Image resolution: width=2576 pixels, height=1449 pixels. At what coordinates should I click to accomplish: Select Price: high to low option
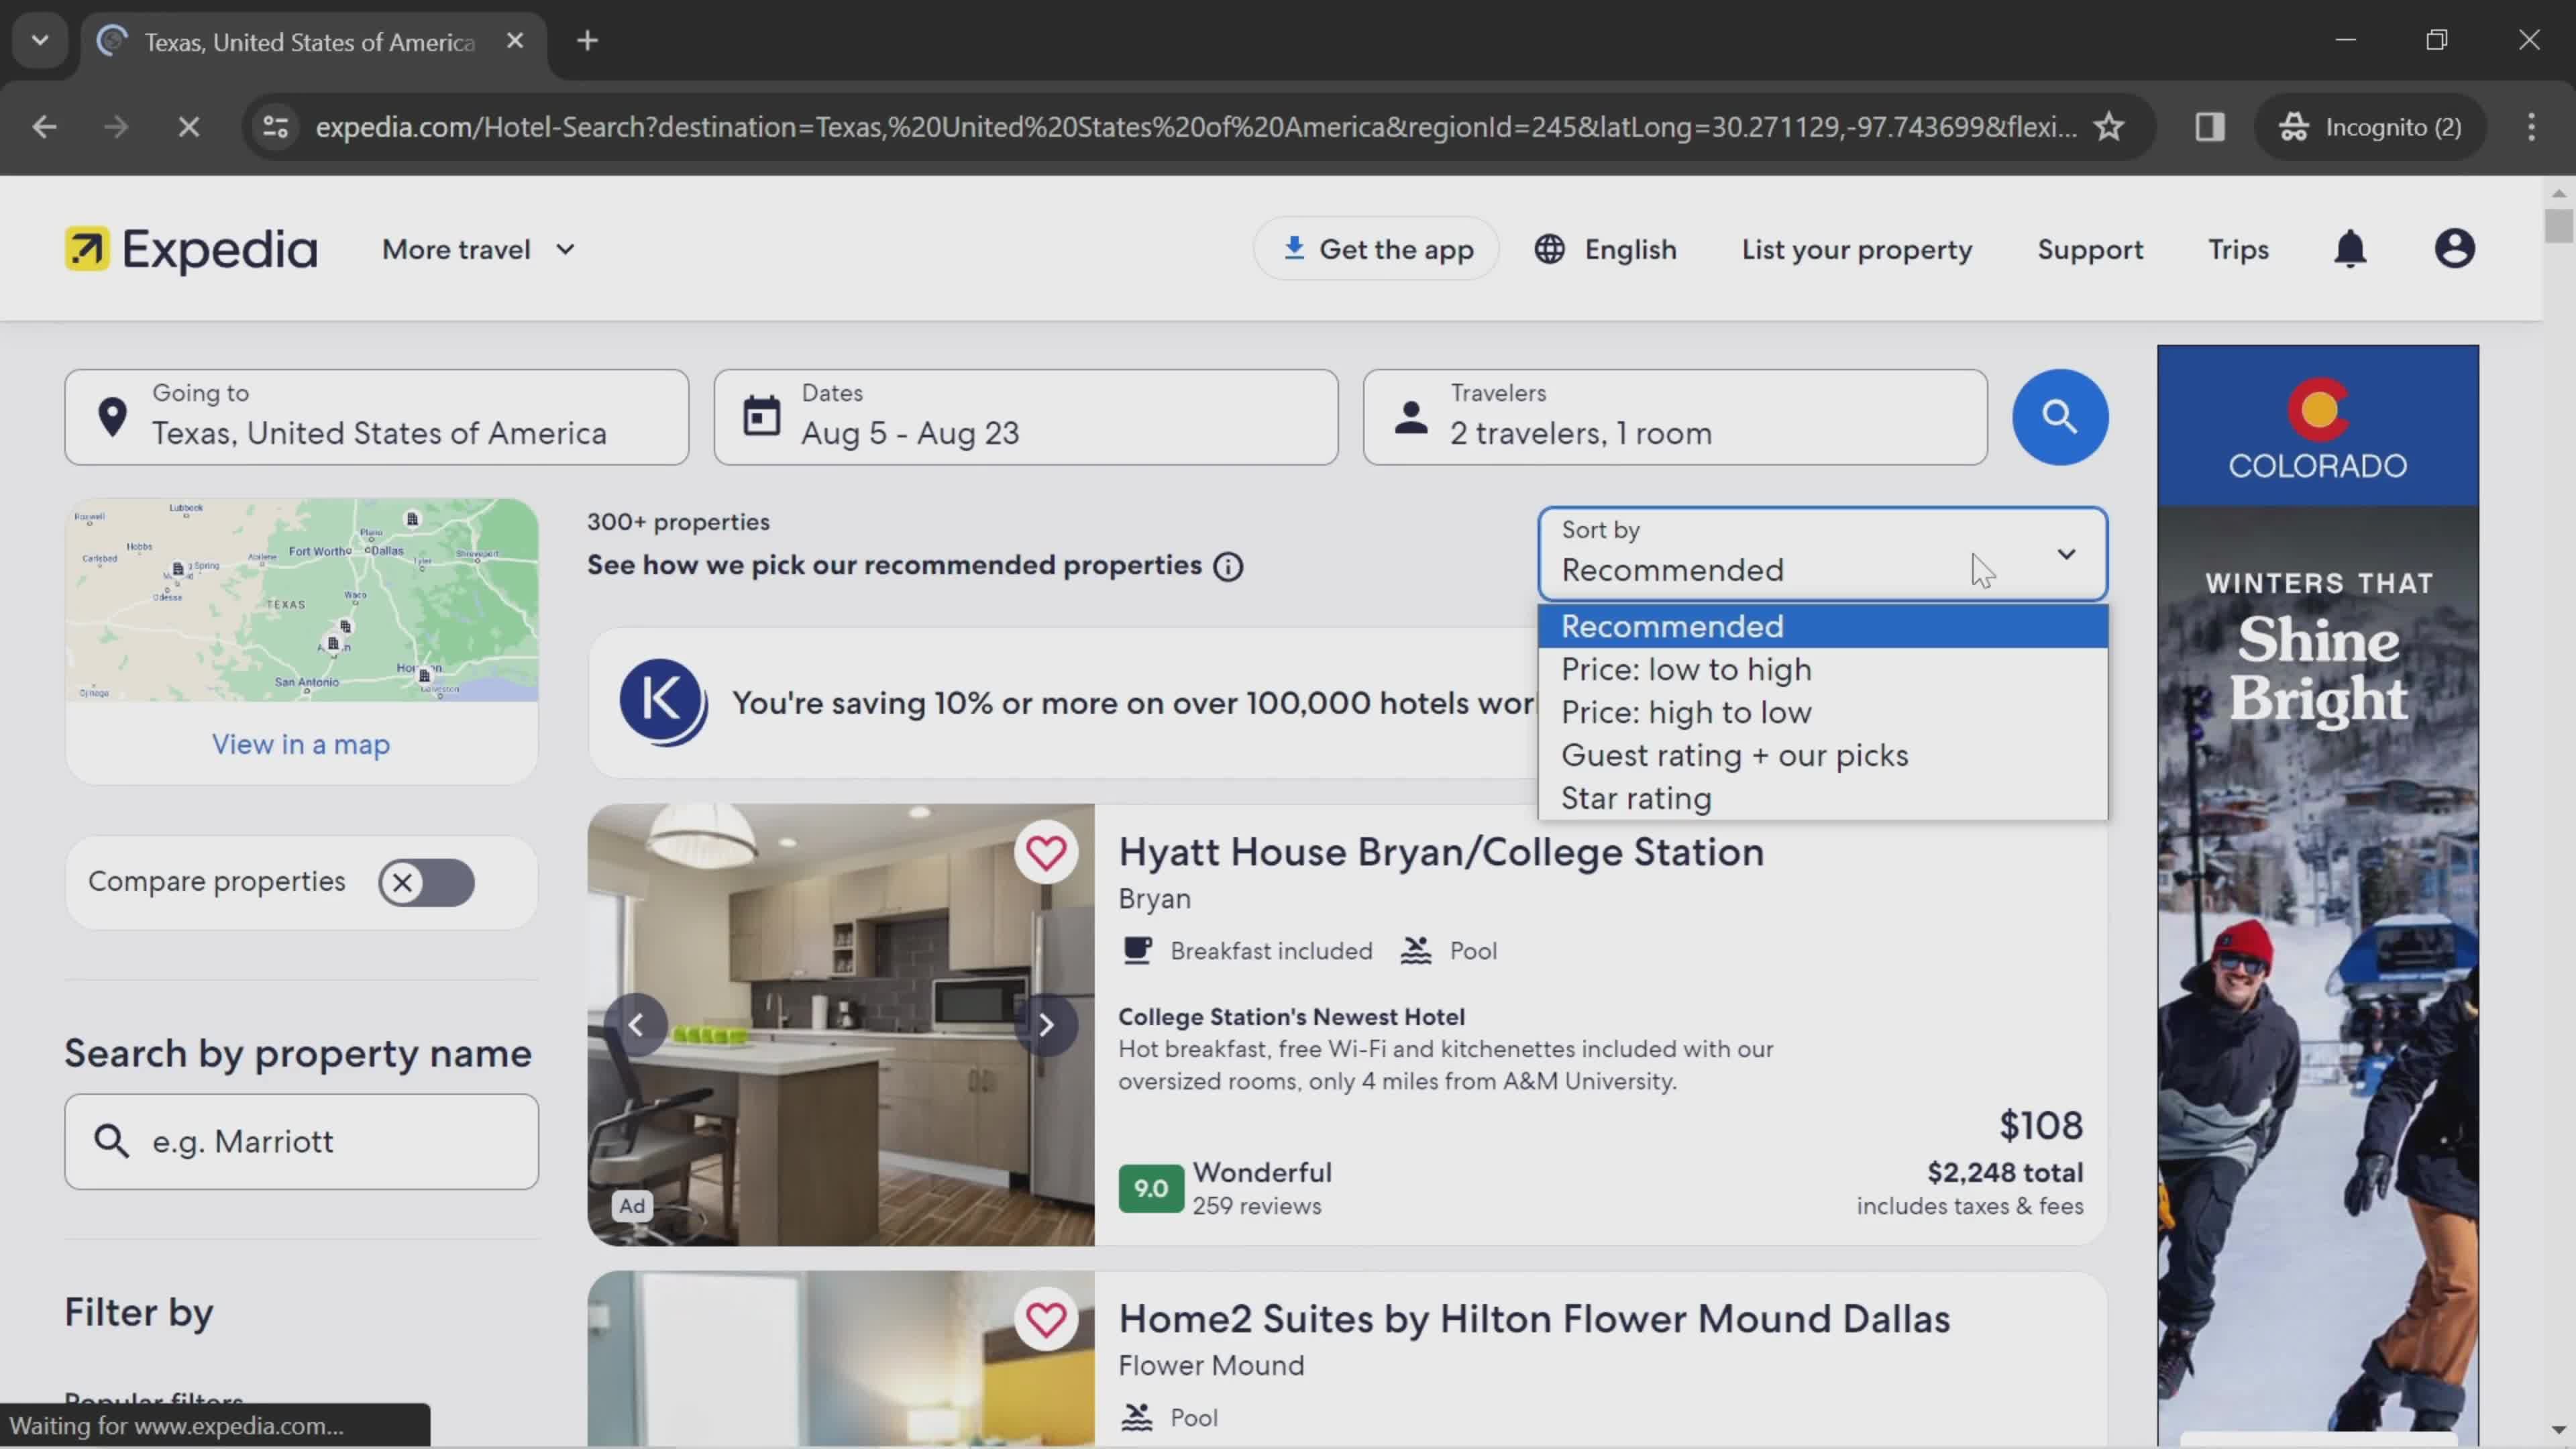pyautogui.click(x=1823, y=712)
